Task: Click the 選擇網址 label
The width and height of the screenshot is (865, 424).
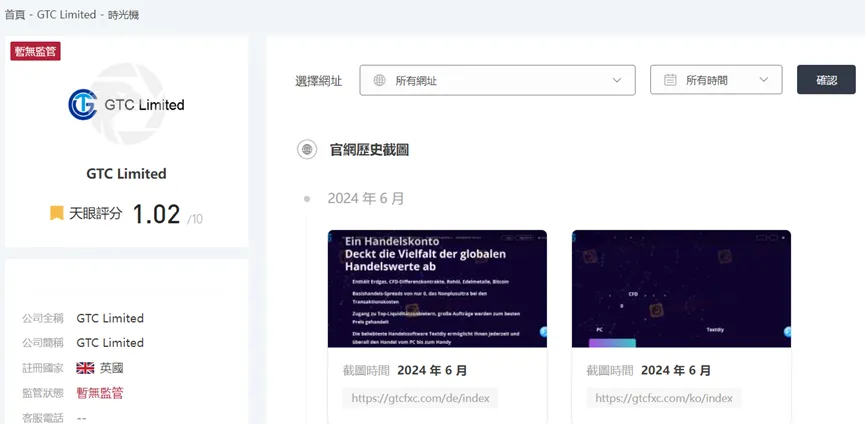Action: pos(319,81)
